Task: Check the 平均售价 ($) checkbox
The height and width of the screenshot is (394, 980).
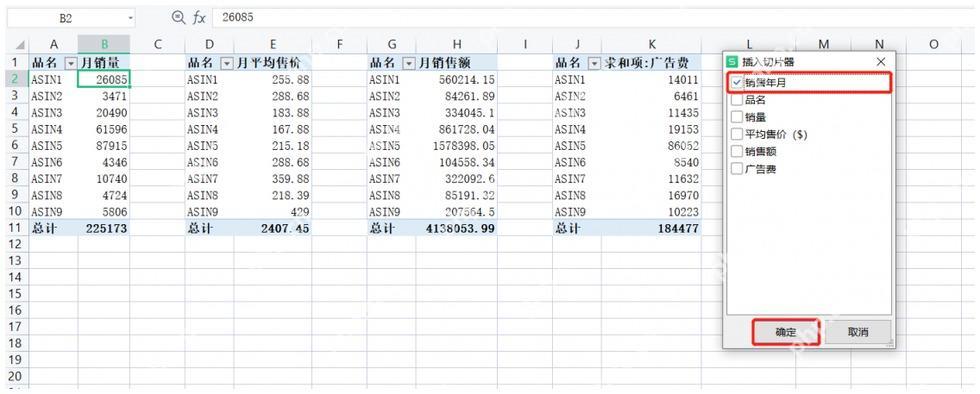Action: click(x=738, y=134)
